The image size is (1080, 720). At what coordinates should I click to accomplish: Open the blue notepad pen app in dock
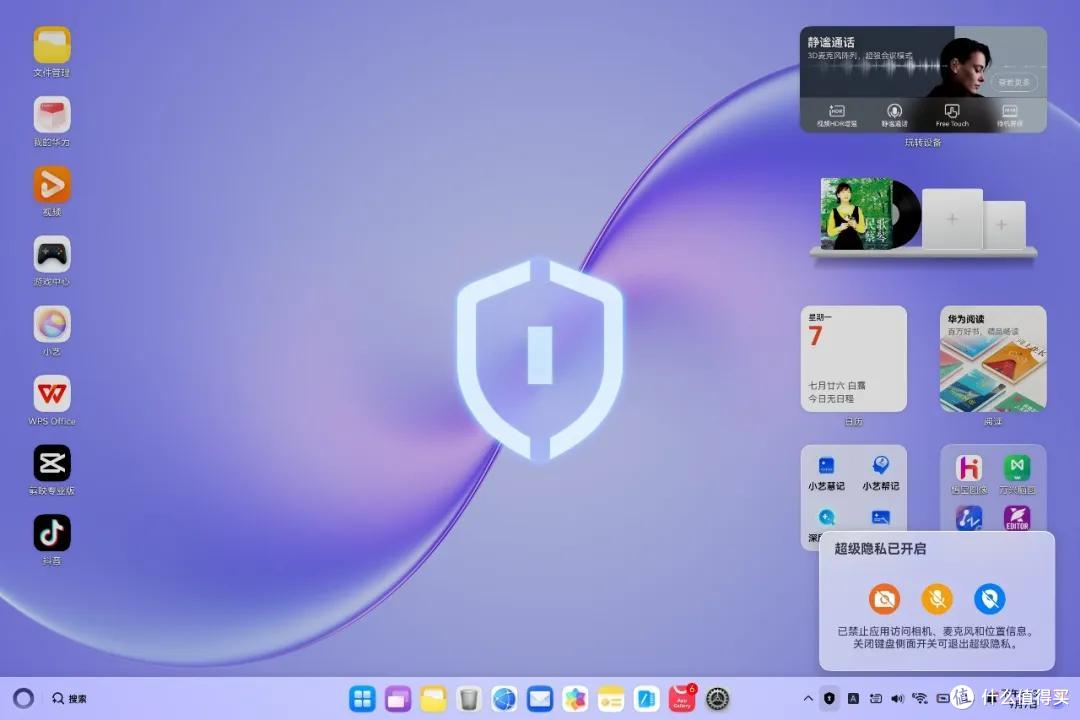click(646, 699)
